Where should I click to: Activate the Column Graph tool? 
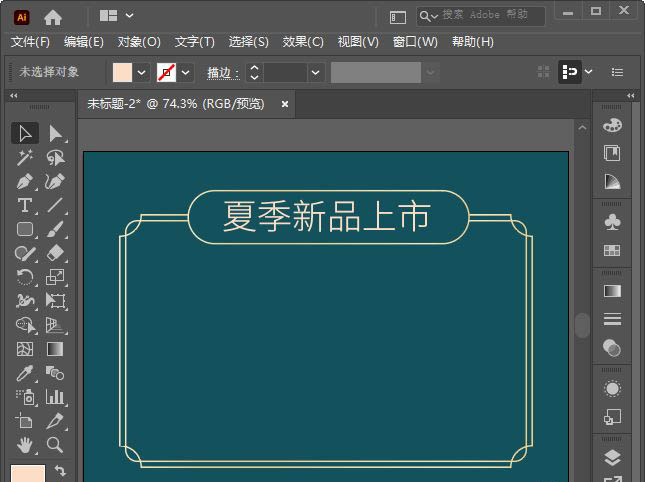[x=56, y=397]
